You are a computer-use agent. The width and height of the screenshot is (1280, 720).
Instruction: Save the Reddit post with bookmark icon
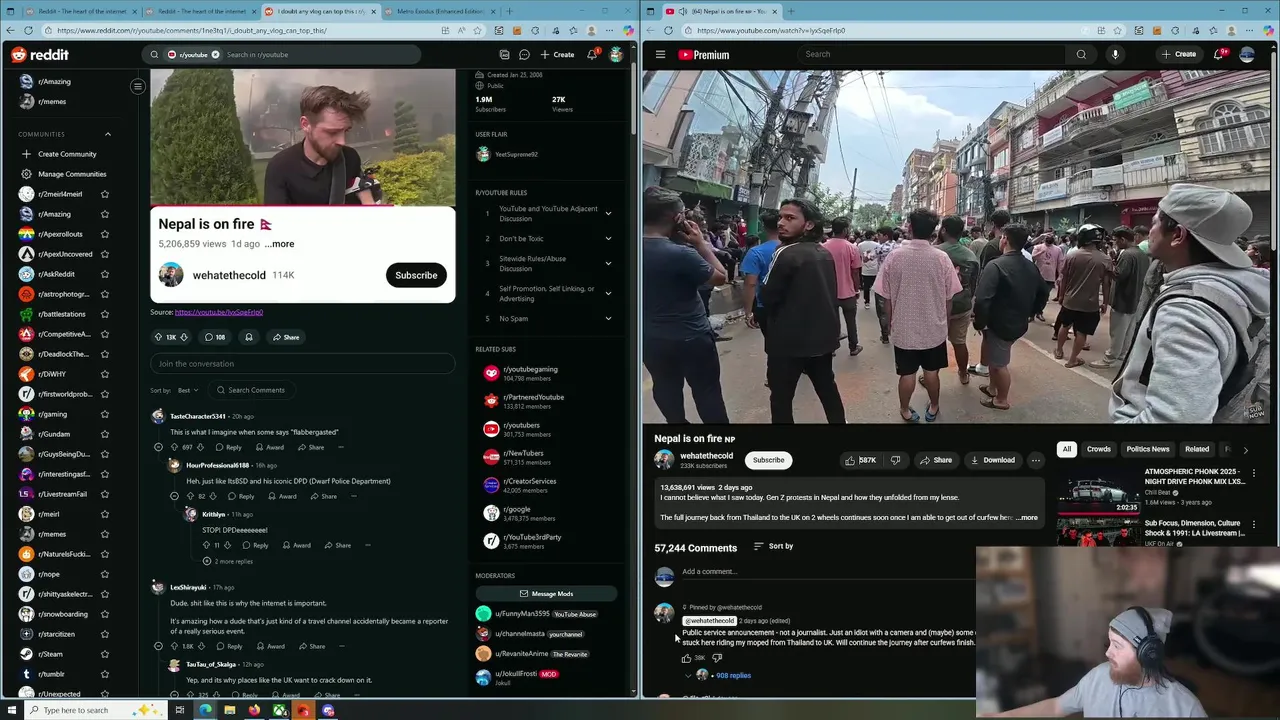(249, 337)
